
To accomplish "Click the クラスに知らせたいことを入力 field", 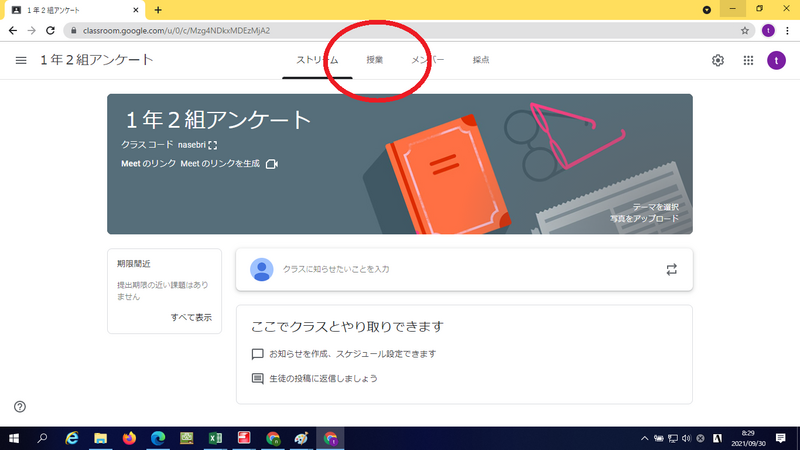I will point(450,269).
